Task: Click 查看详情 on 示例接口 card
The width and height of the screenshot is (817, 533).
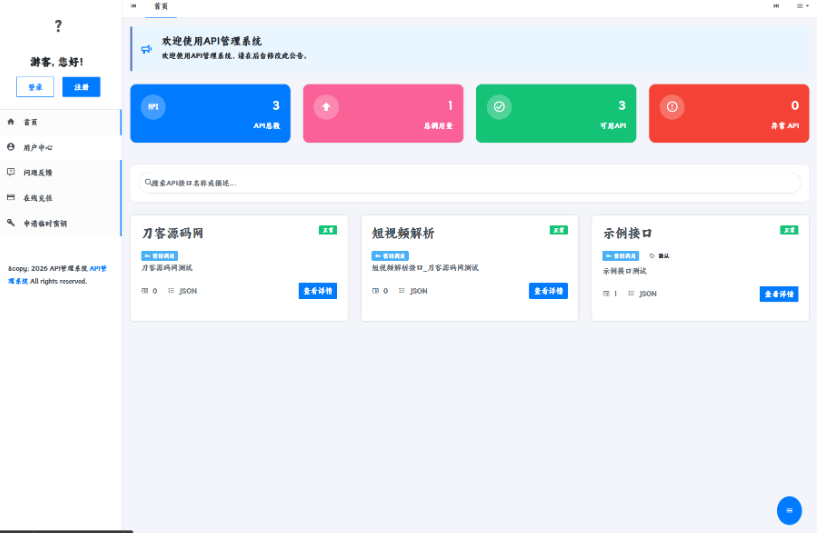Action: coord(779,294)
